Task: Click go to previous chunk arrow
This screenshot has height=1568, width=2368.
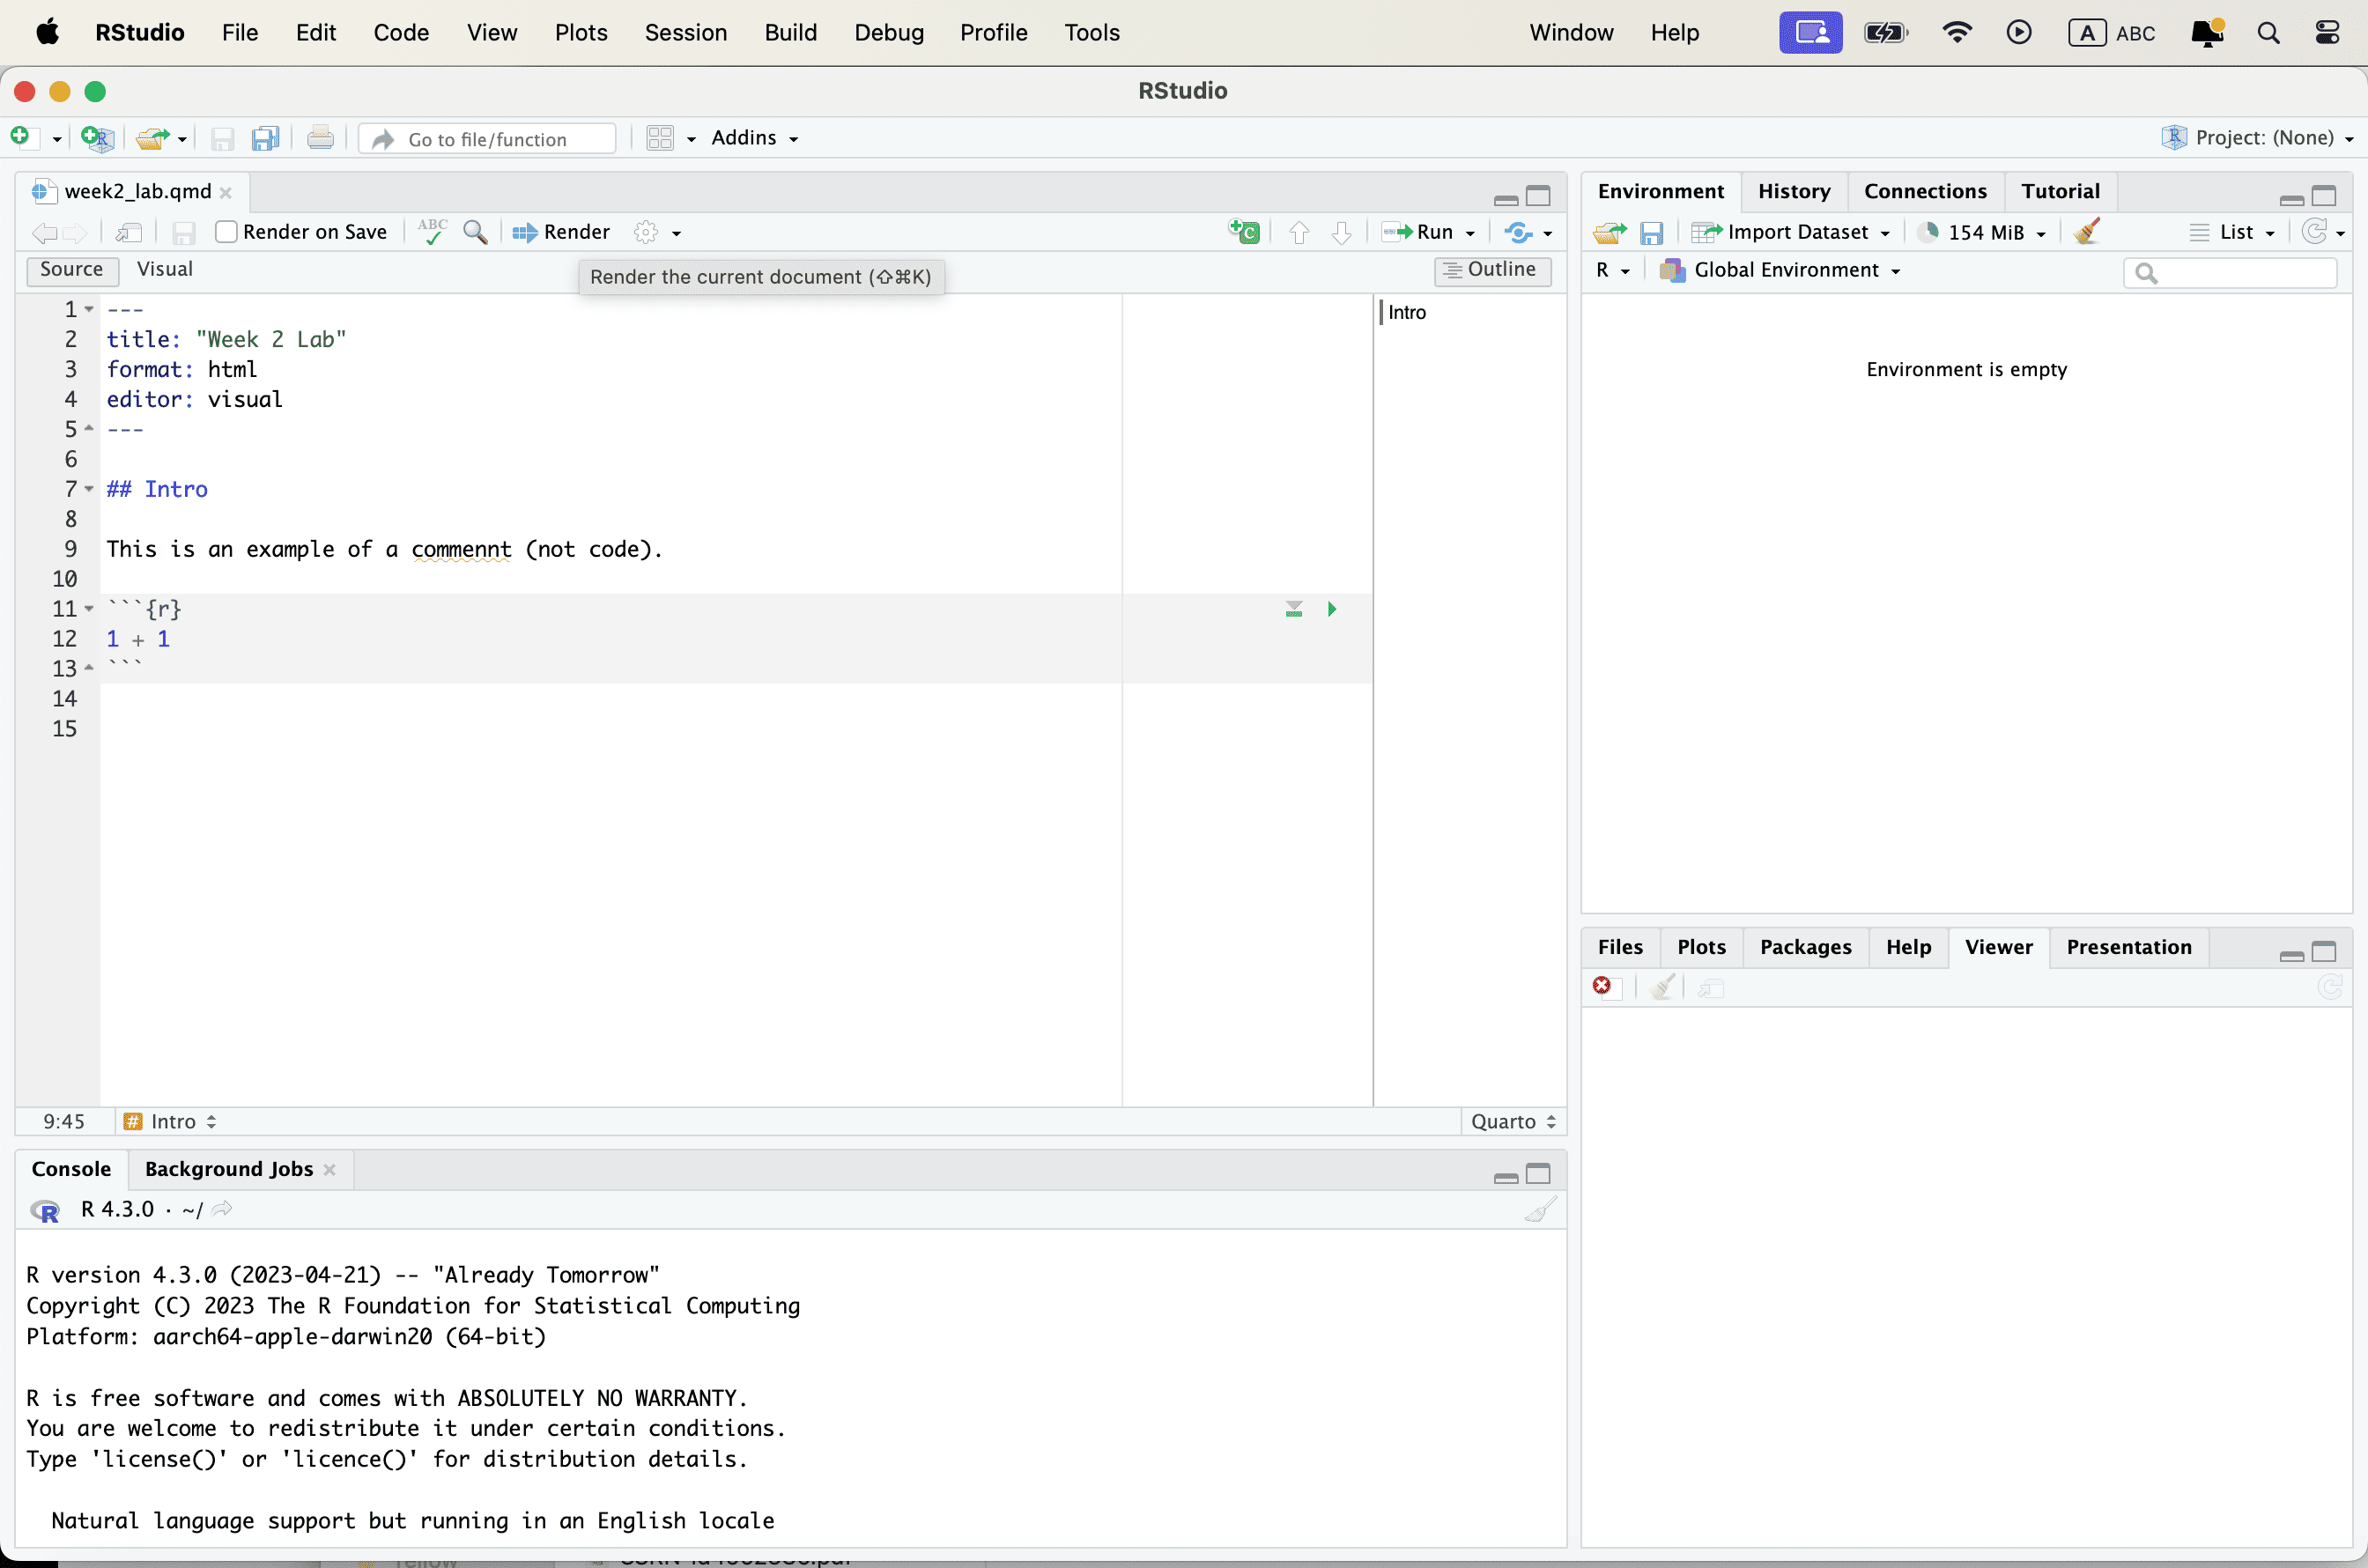Action: click(x=1299, y=232)
